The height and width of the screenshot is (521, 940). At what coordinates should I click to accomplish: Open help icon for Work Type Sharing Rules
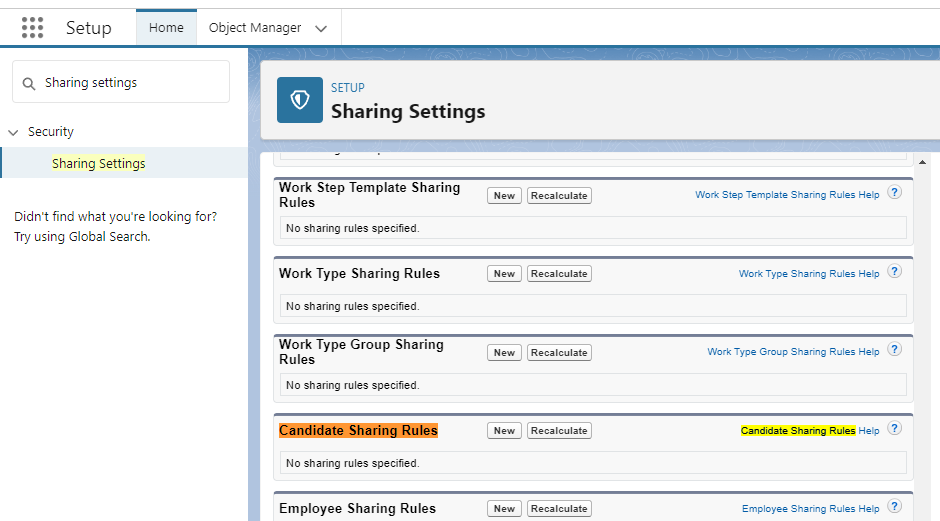pyautogui.click(x=895, y=271)
